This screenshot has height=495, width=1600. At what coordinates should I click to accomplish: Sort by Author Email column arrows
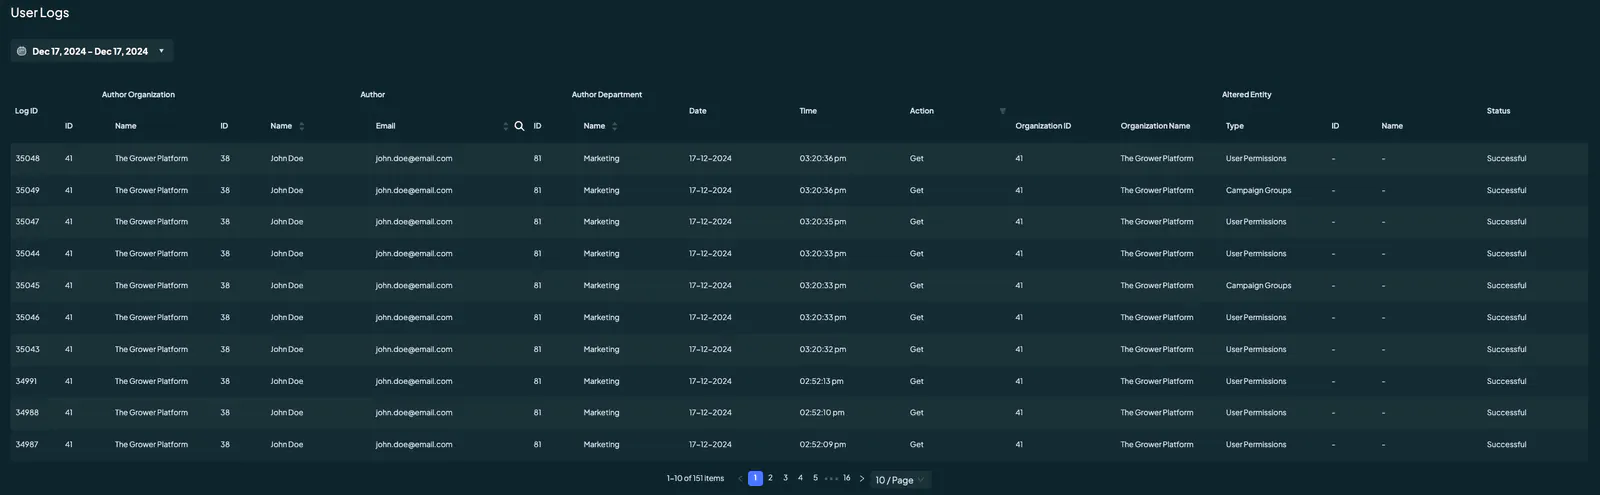pyautogui.click(x=506, y=126)
